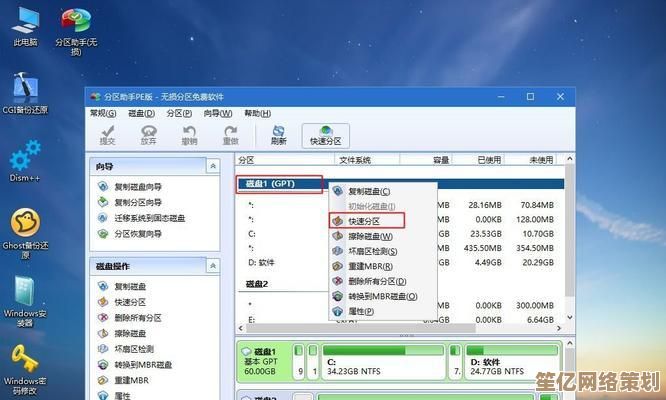Click the 刷新 (Refresh) toolbar icon
666x400 pixels.
[278, 134]
